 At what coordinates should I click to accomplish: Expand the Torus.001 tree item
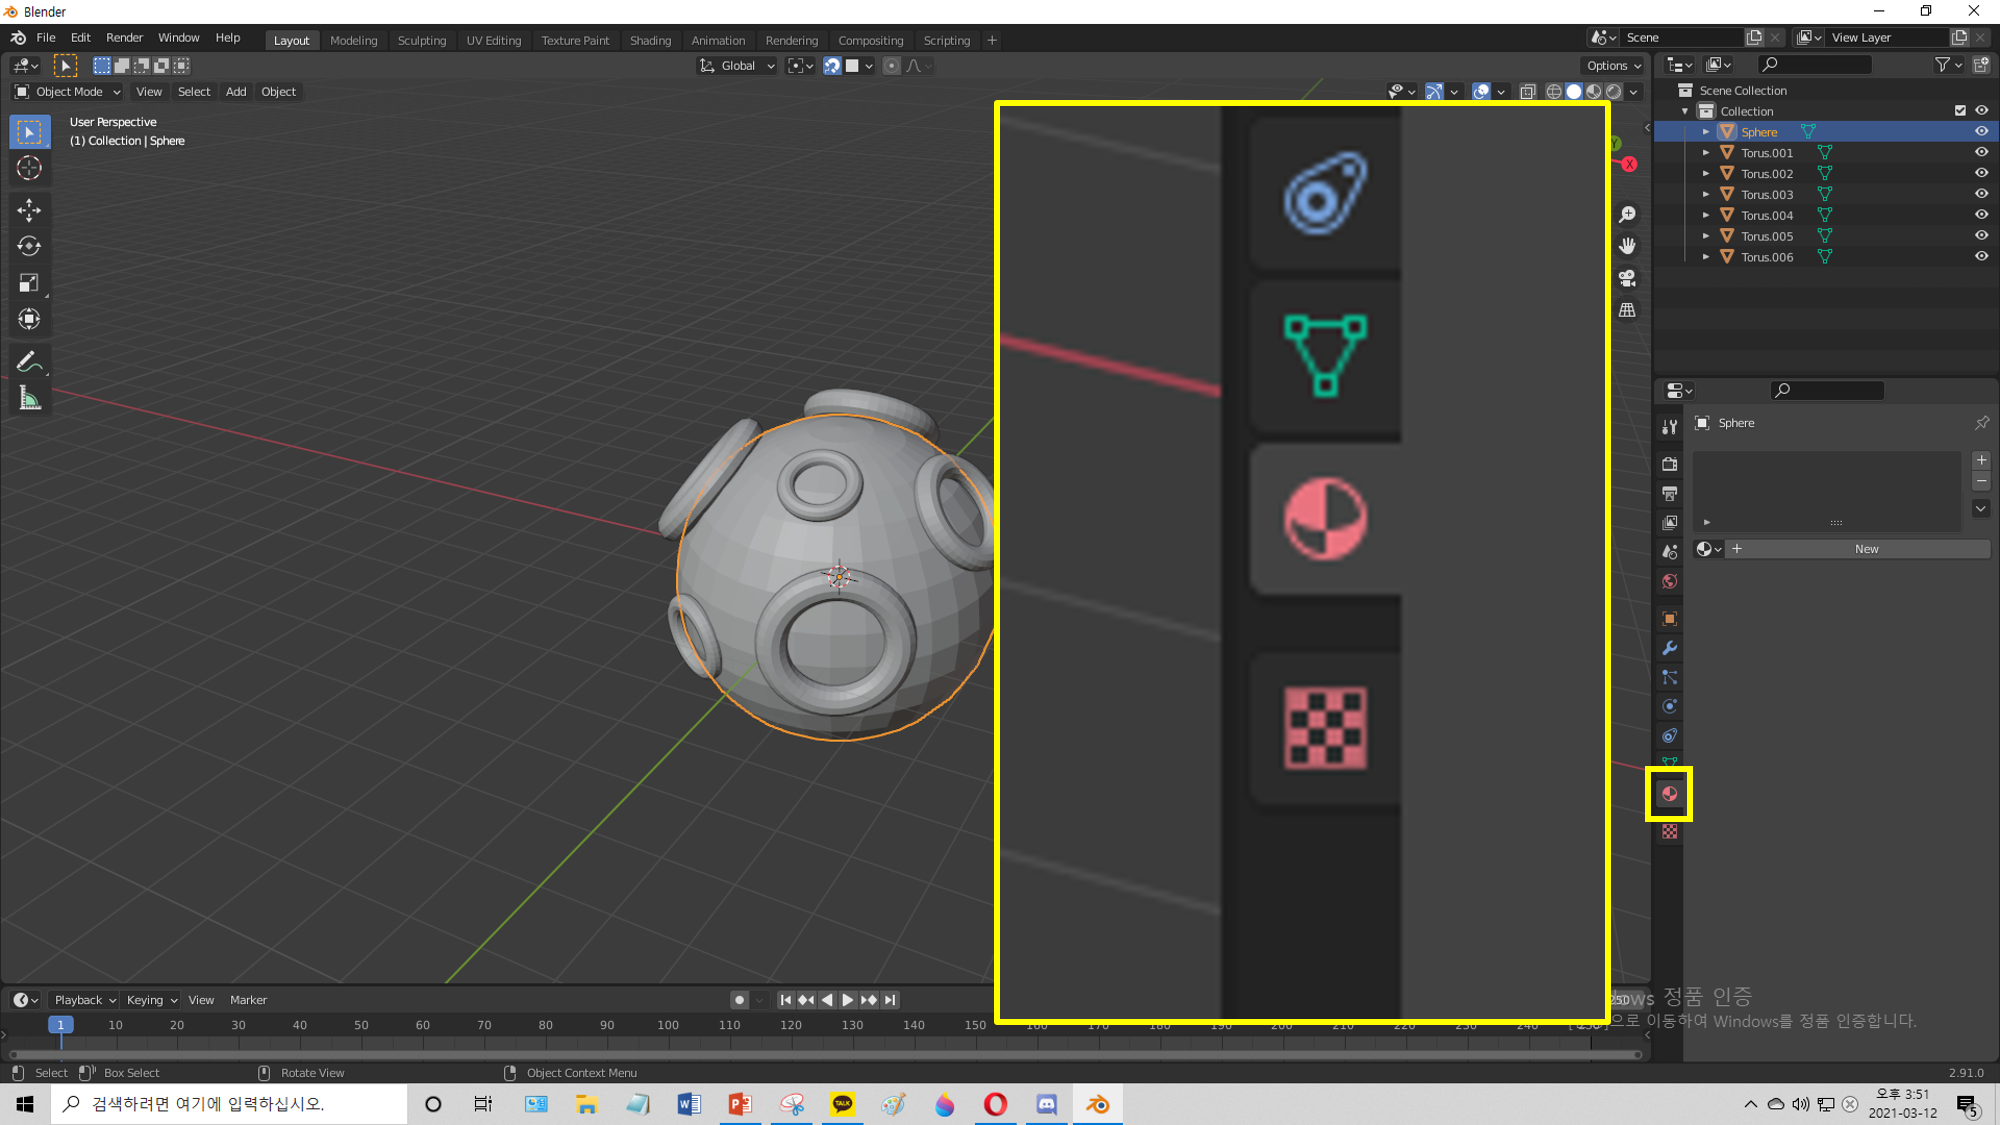click(1706, 153)
